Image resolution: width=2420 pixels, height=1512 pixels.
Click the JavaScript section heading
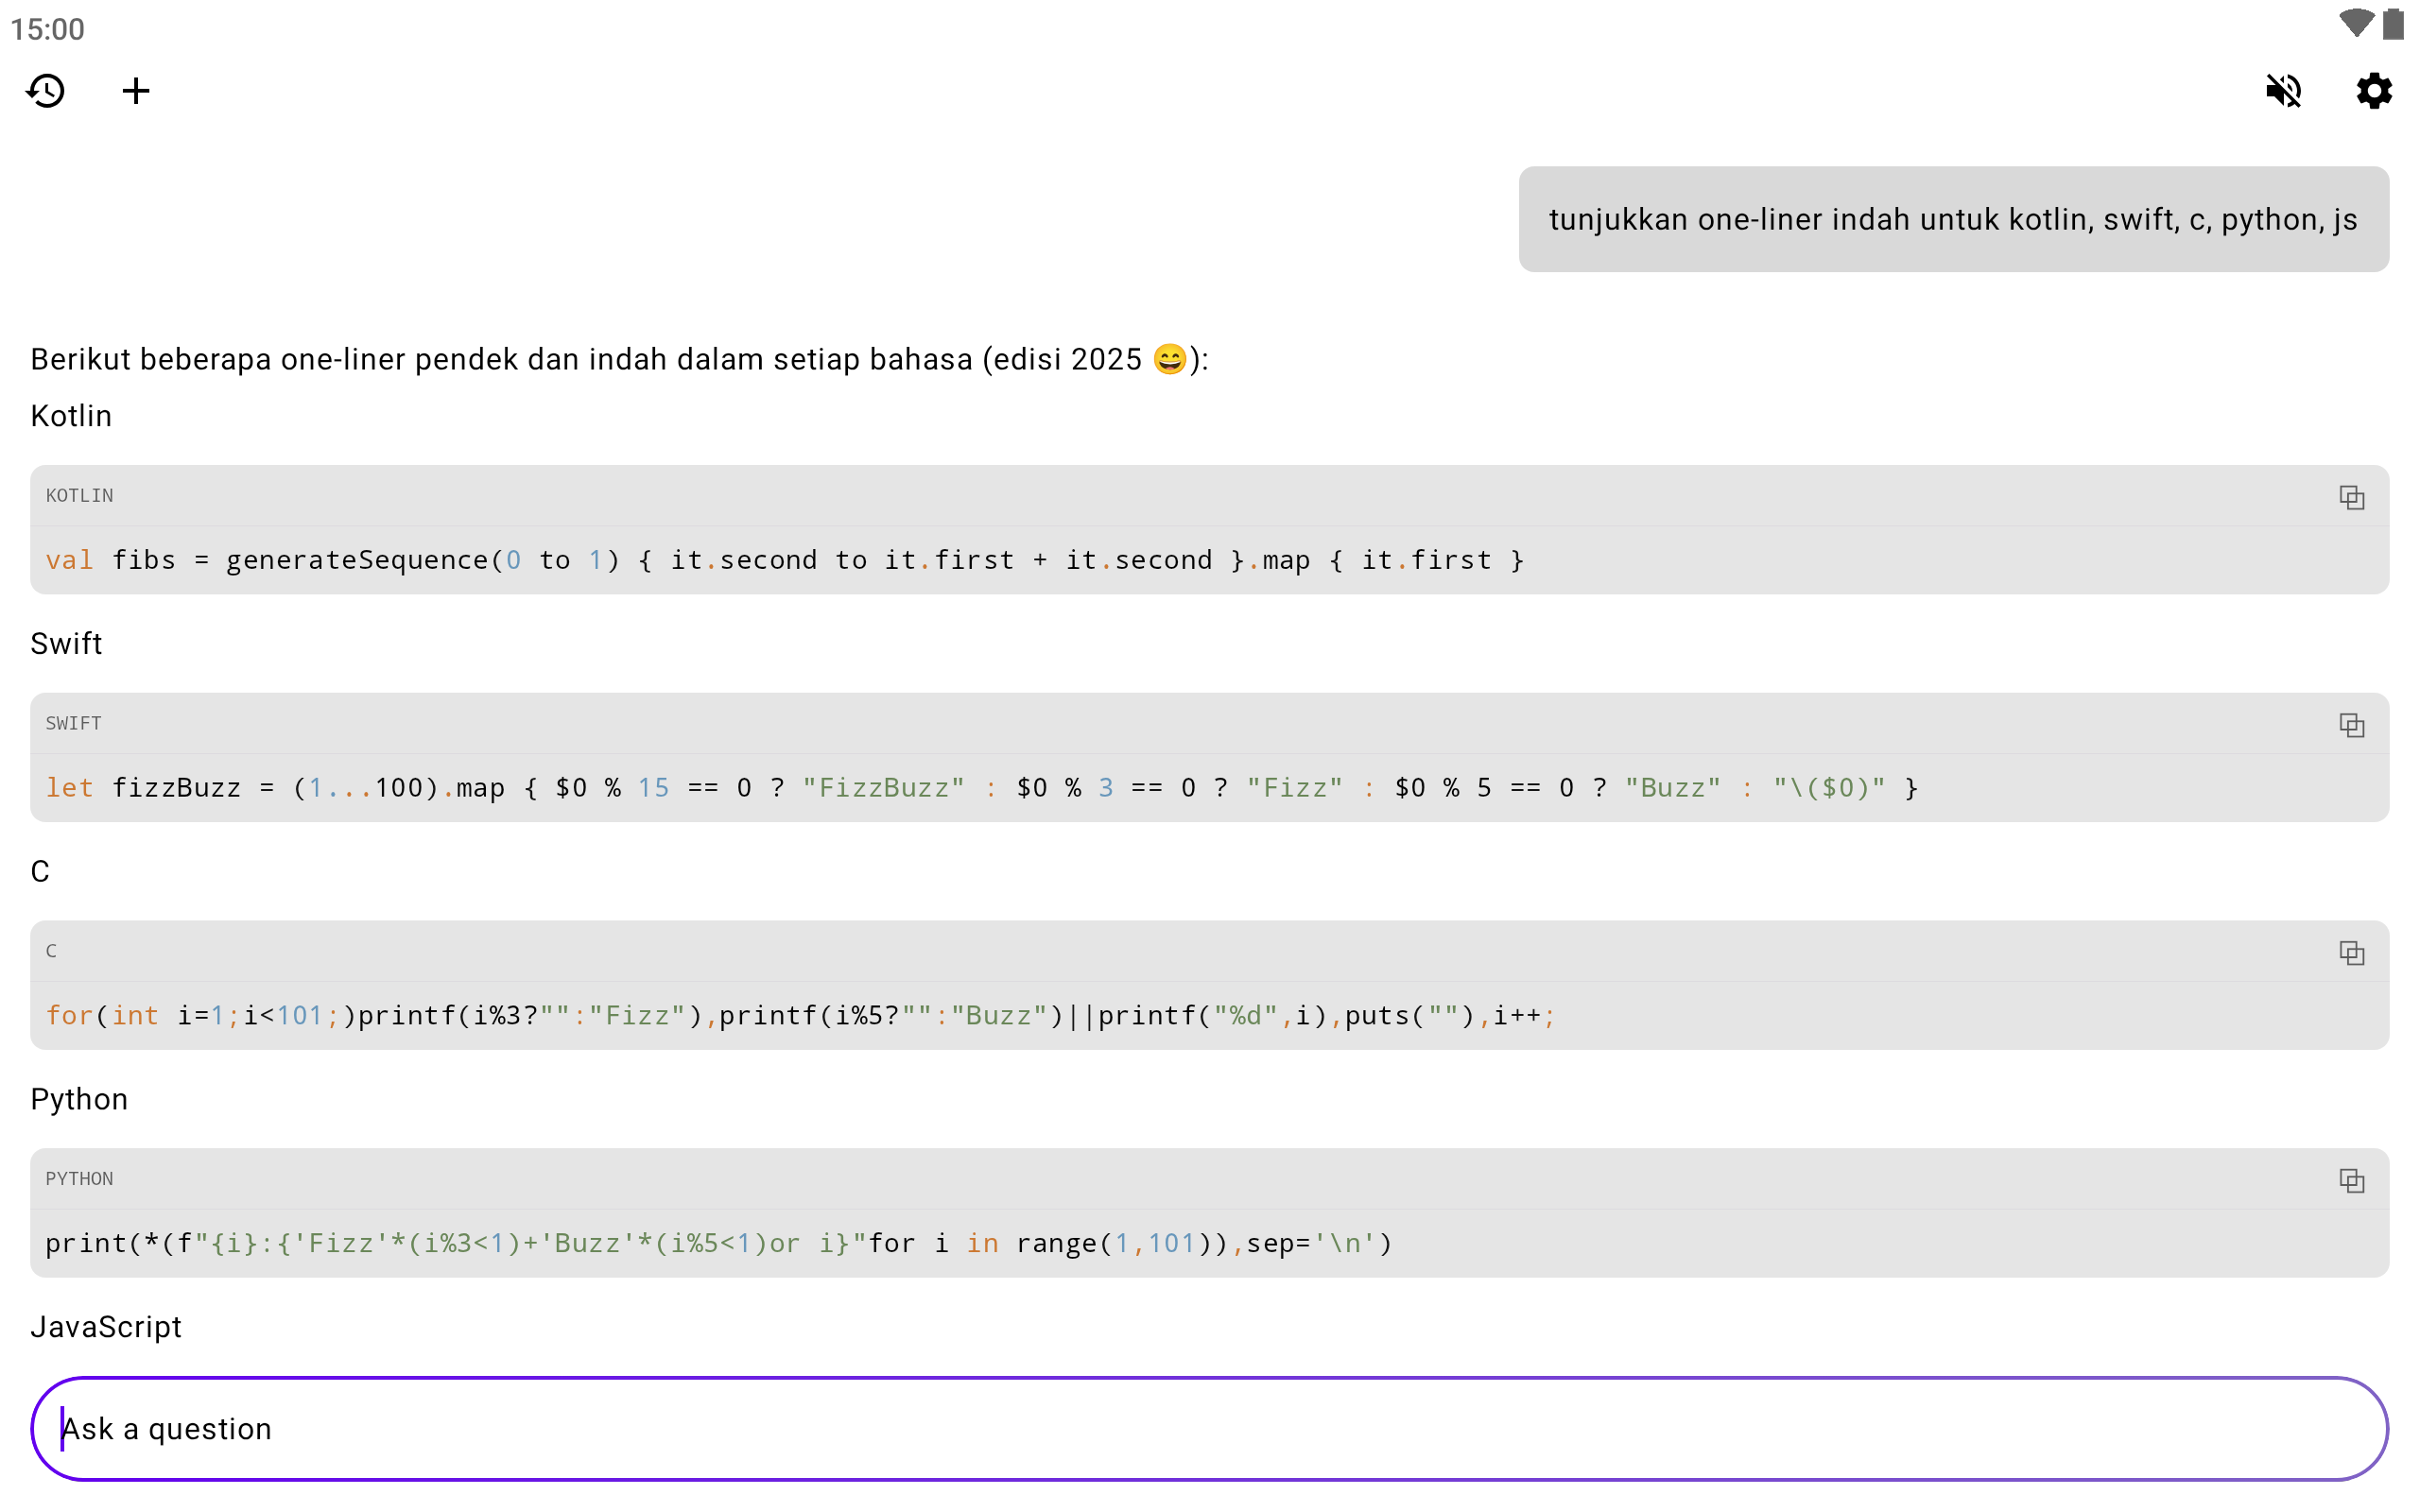point(106,1327)
